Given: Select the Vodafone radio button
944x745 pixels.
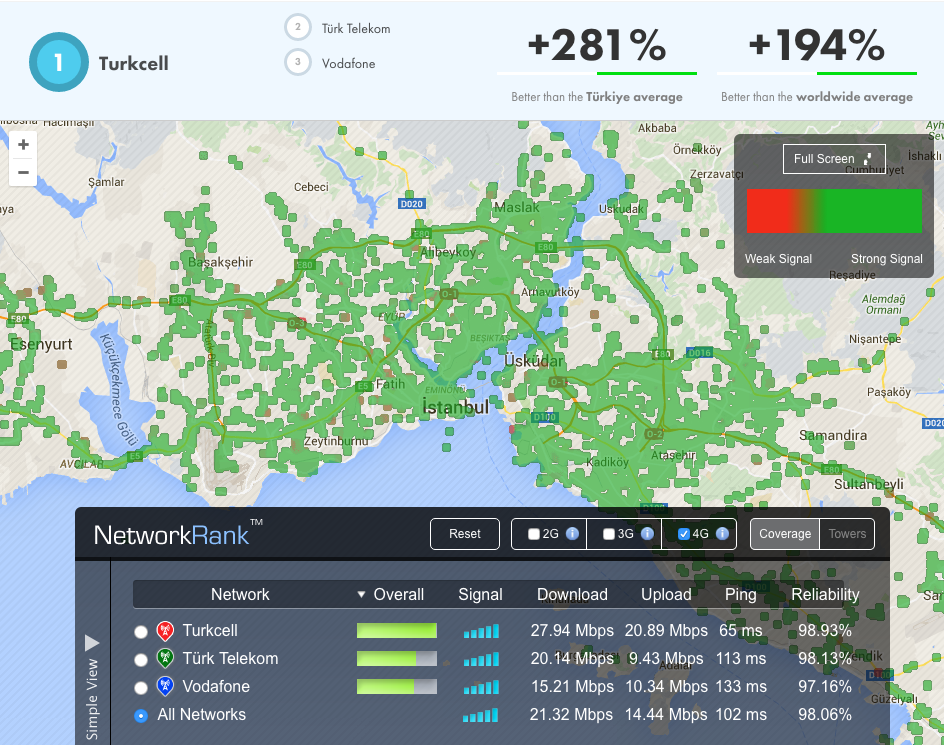Looking at the screenshot, I should click(141, 687).
